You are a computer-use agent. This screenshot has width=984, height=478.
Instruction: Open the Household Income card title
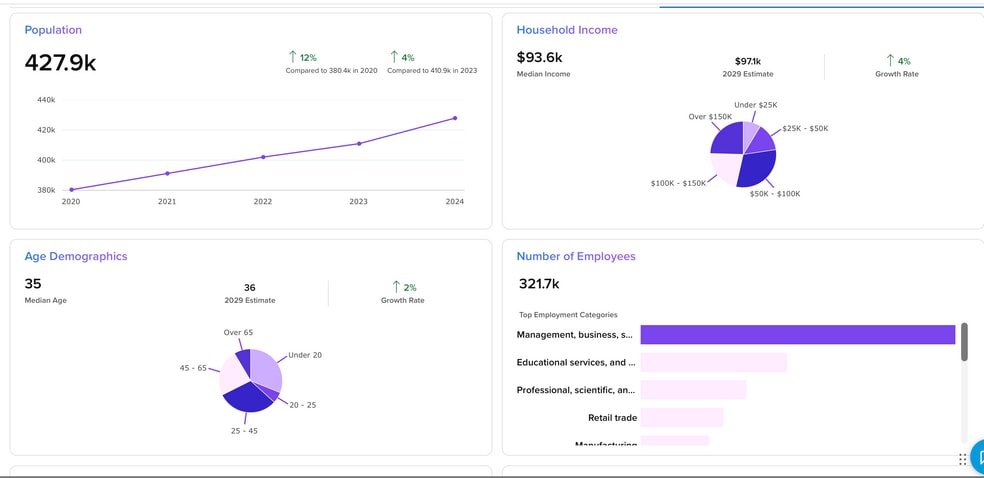click(566, 30)
